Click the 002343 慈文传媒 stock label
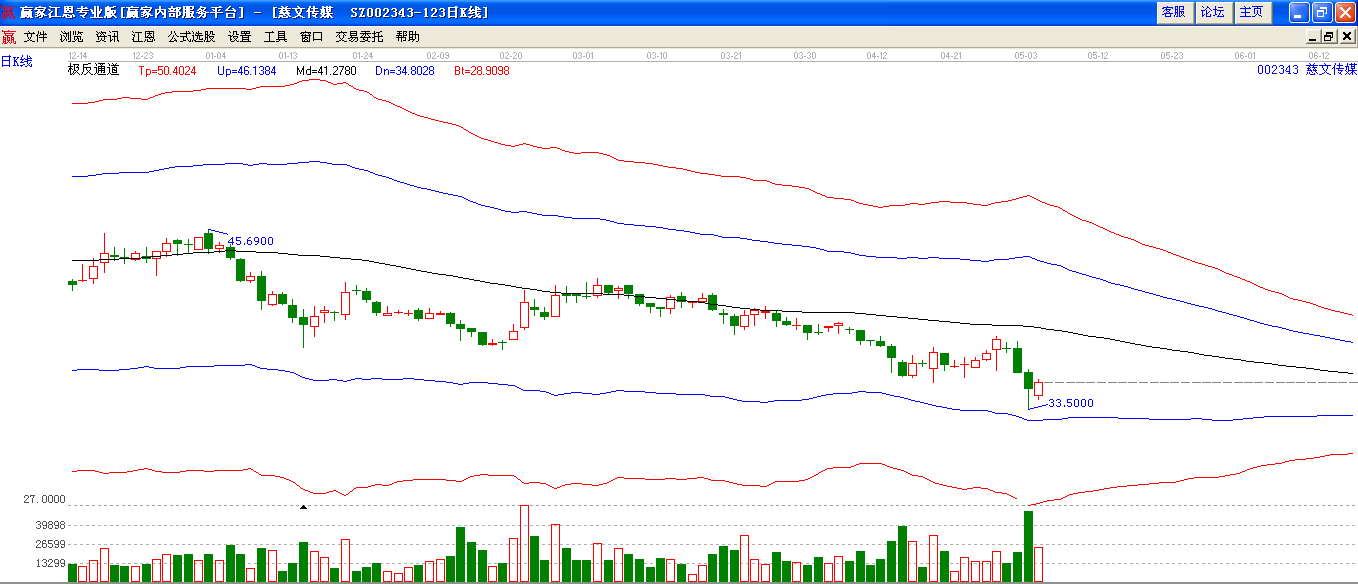This screenshot has height=584, width=1358. 1306,70
